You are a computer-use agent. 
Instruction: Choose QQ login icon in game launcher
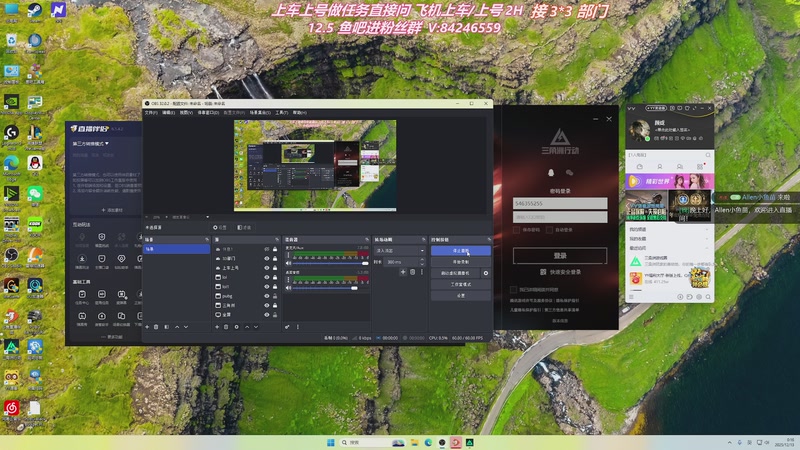tap(551, 173)
